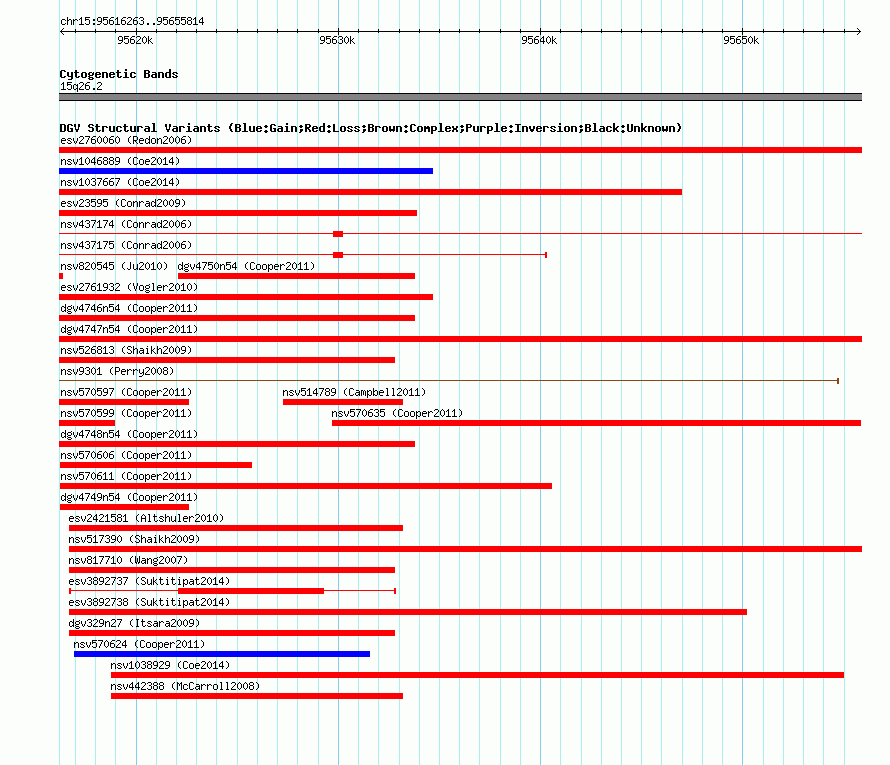Click the nsv526813 (Shaikh2009) label

[126, 350]
